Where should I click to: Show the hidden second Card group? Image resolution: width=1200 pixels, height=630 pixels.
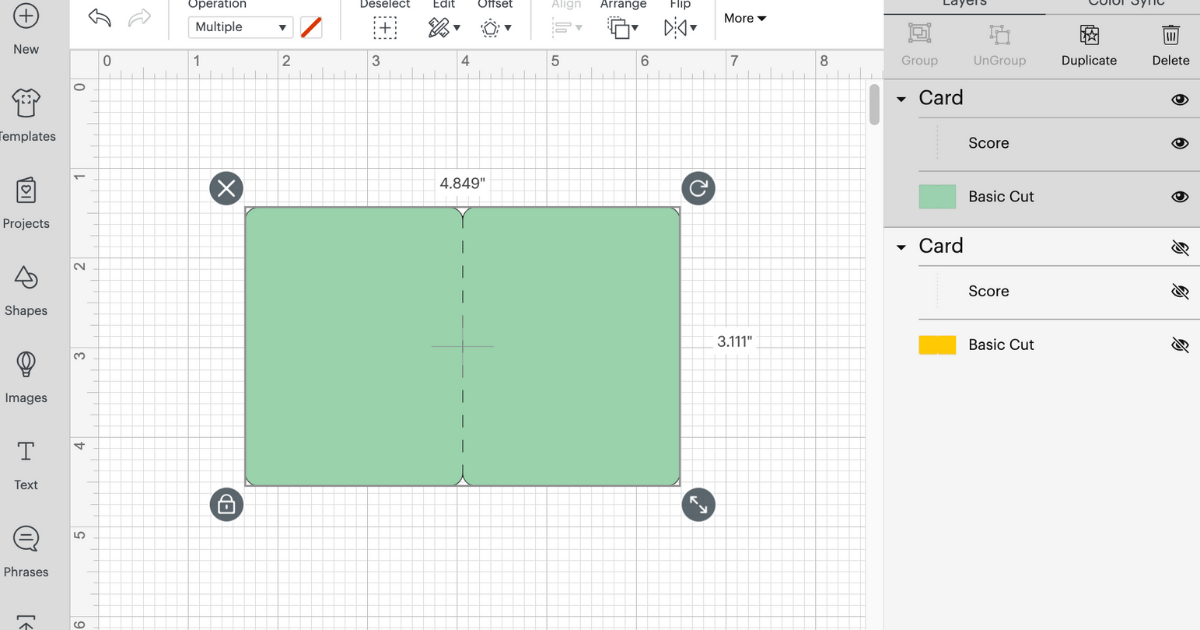[x=1180, y=247]
